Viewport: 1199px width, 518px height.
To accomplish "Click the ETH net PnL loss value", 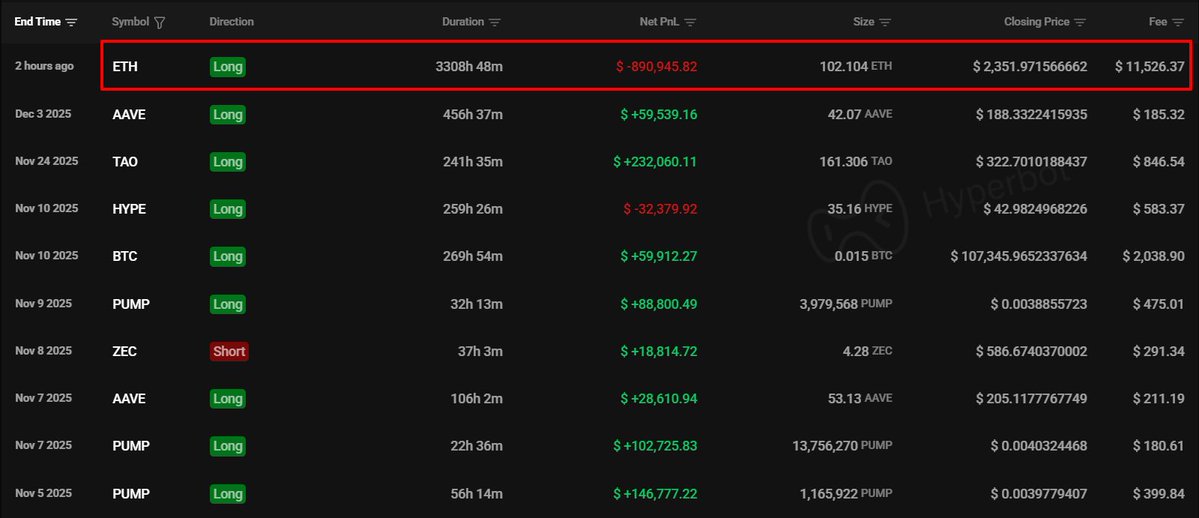I will [x=656, y=67].
